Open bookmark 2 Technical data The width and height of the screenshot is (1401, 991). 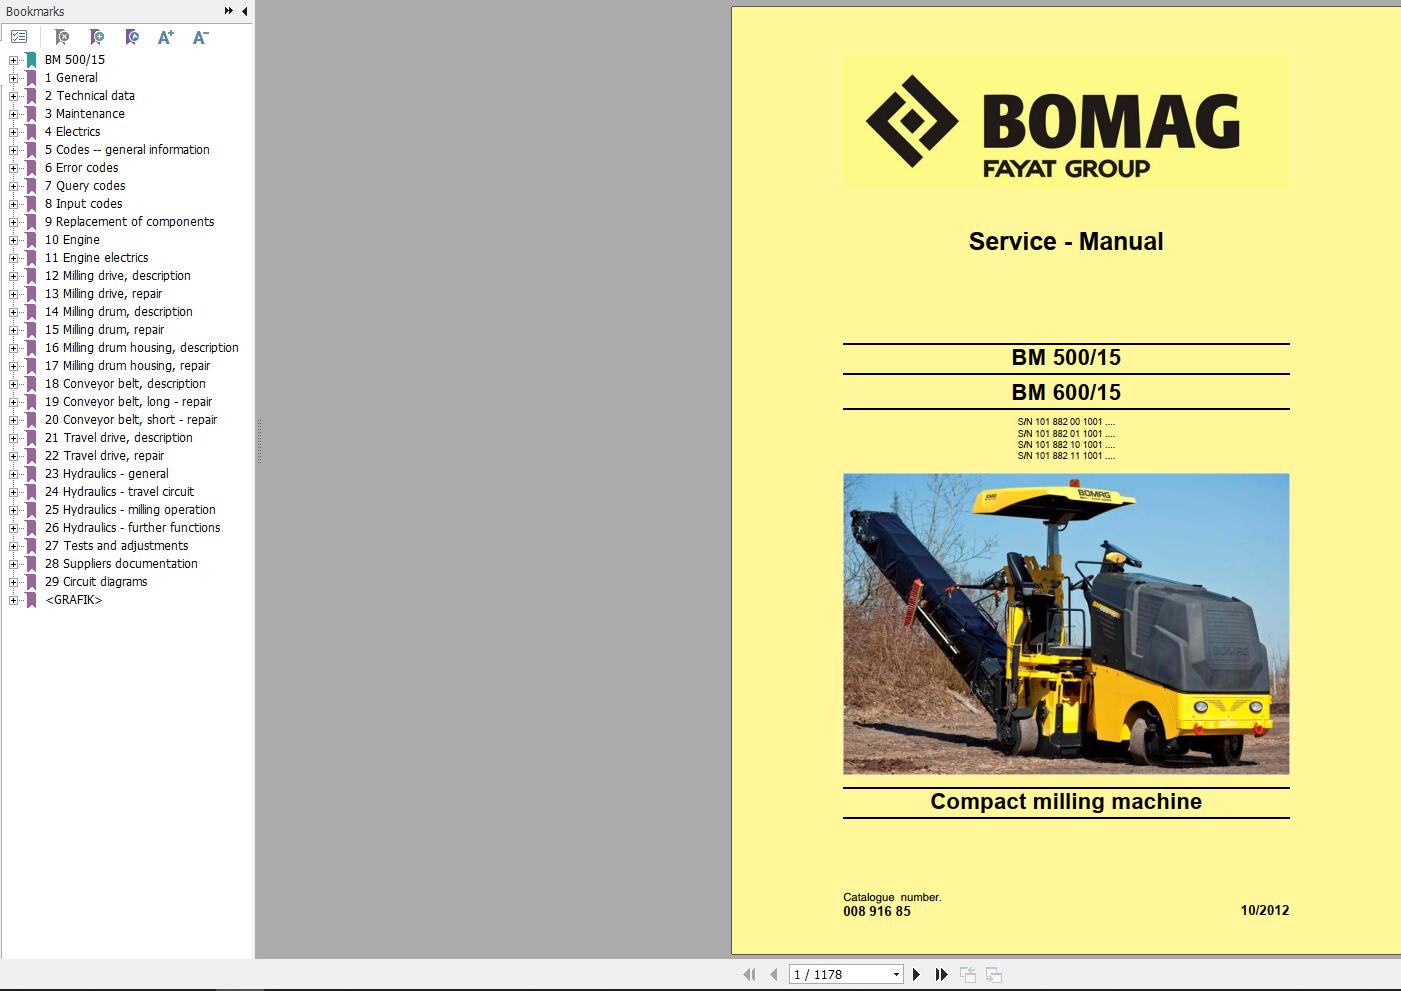[x=89, y=96]
